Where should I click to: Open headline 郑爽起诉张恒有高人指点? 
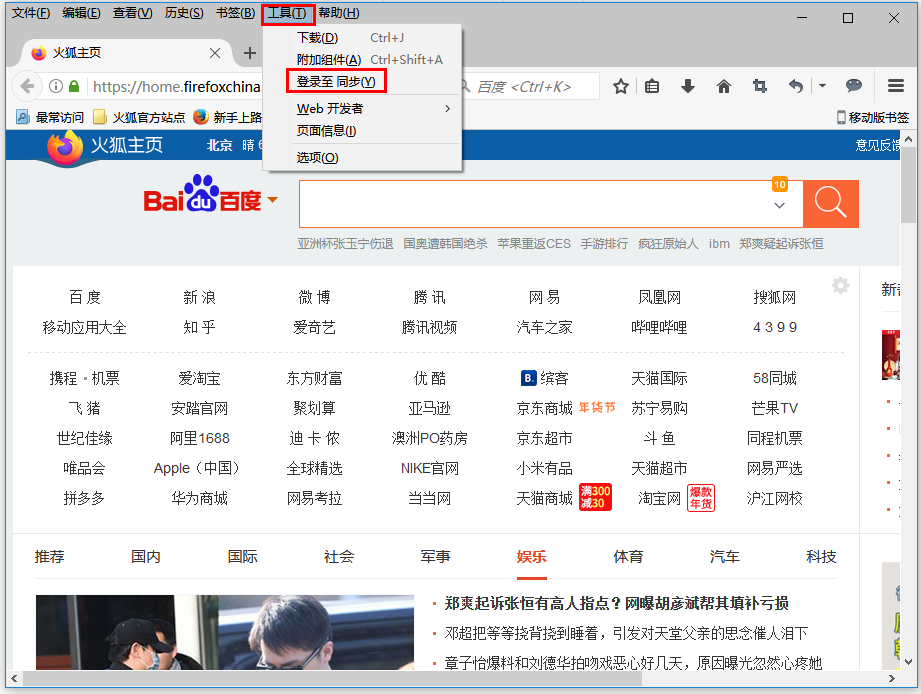pos(616,604)
